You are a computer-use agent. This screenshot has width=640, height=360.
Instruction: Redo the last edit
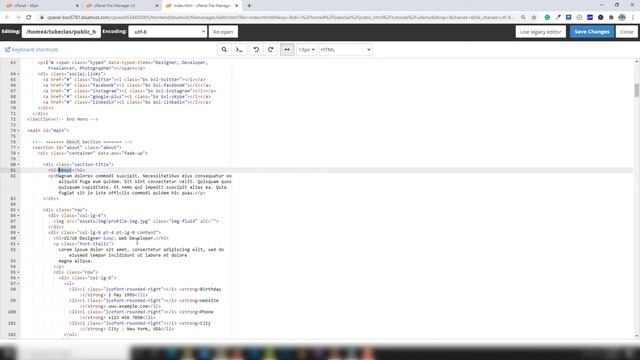[x=271, y=49]
